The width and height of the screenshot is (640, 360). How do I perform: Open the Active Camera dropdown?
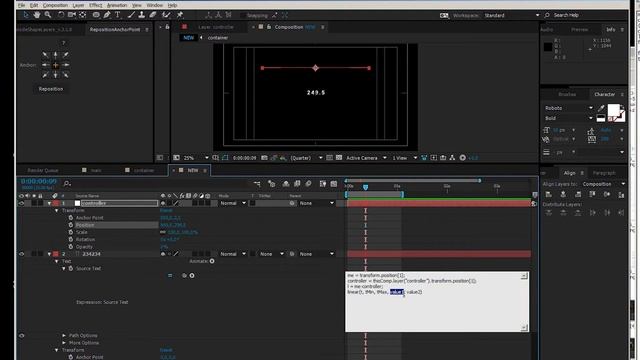[x=366, y=158]
